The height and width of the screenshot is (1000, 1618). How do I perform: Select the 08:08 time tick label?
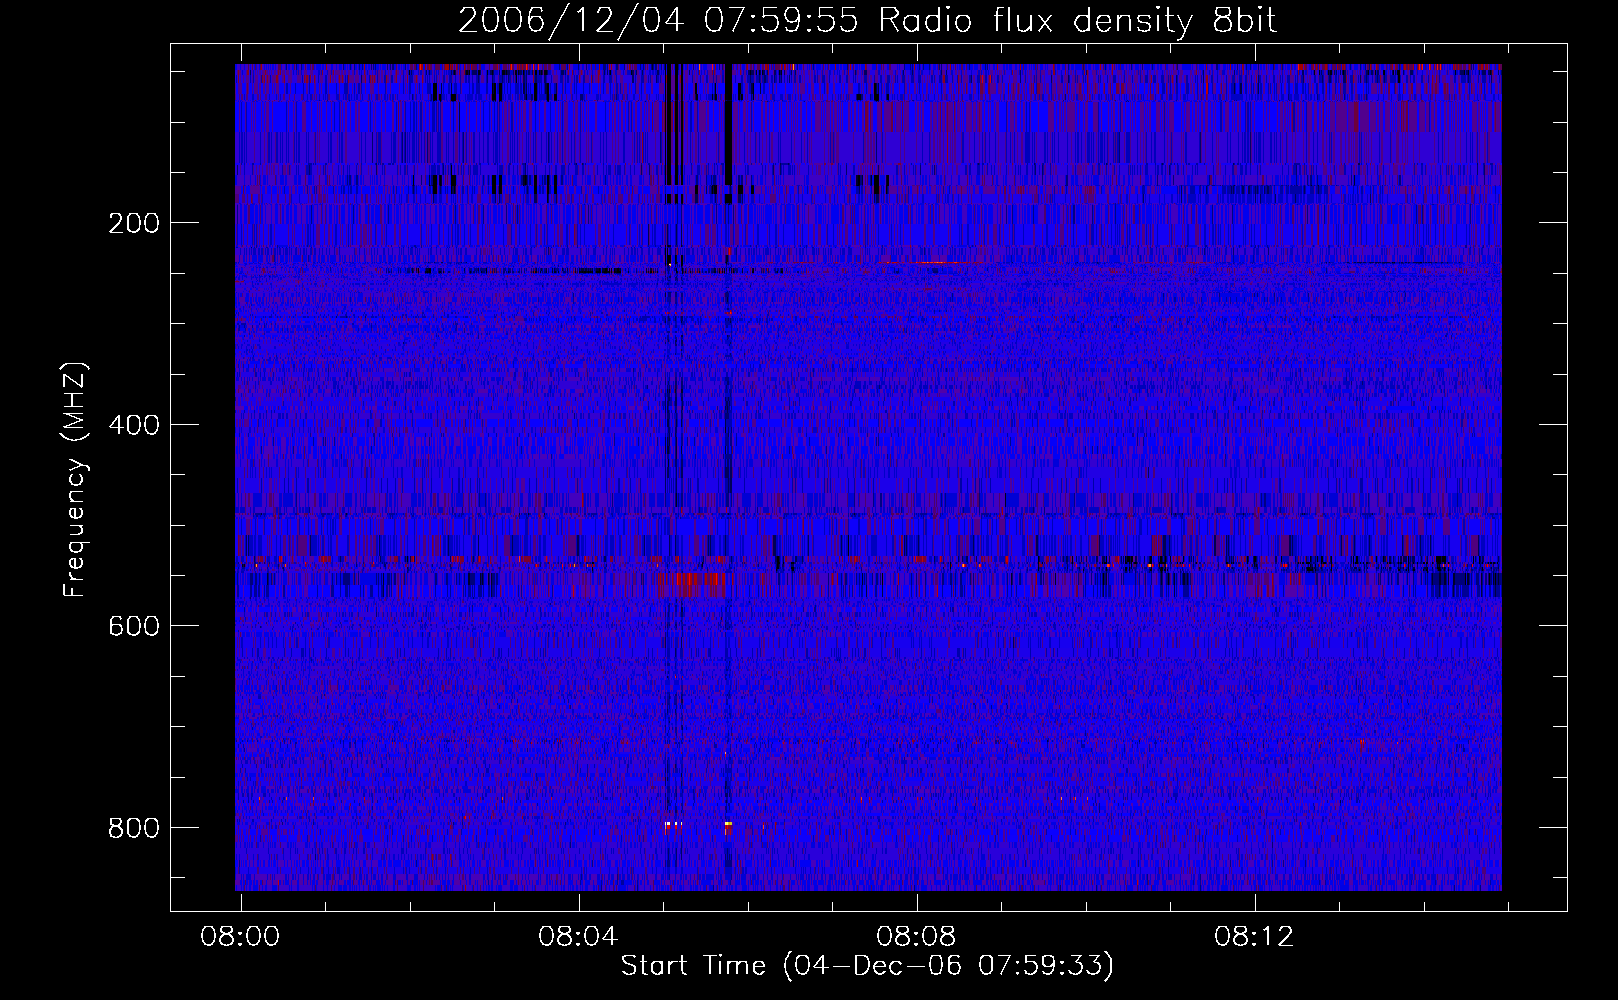[916, 937]
